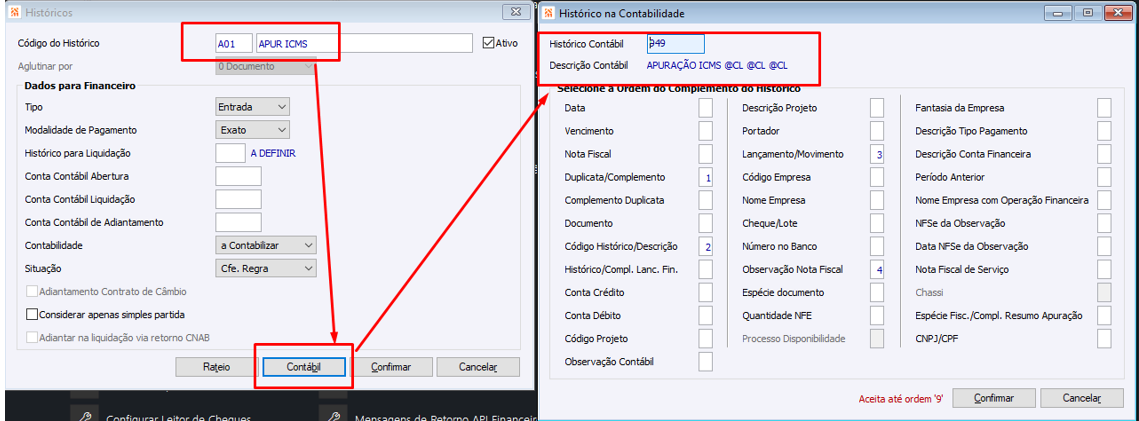This screenshot has height=421, width=1139.
Task: Click Confirmar in Histórico na Contabilidade window
Action: (994, 398)
